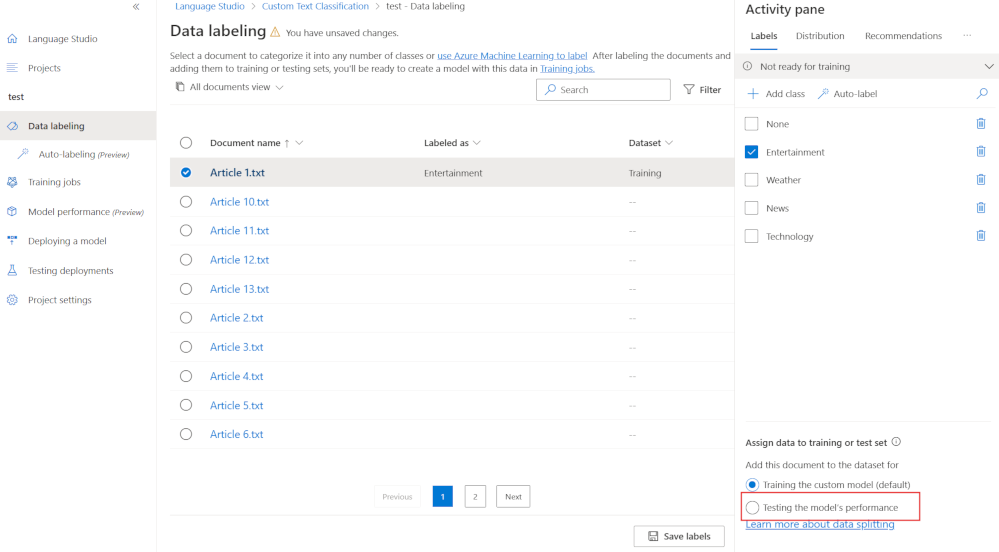Delete the Entertainment class with trash icon

(981, 152)
